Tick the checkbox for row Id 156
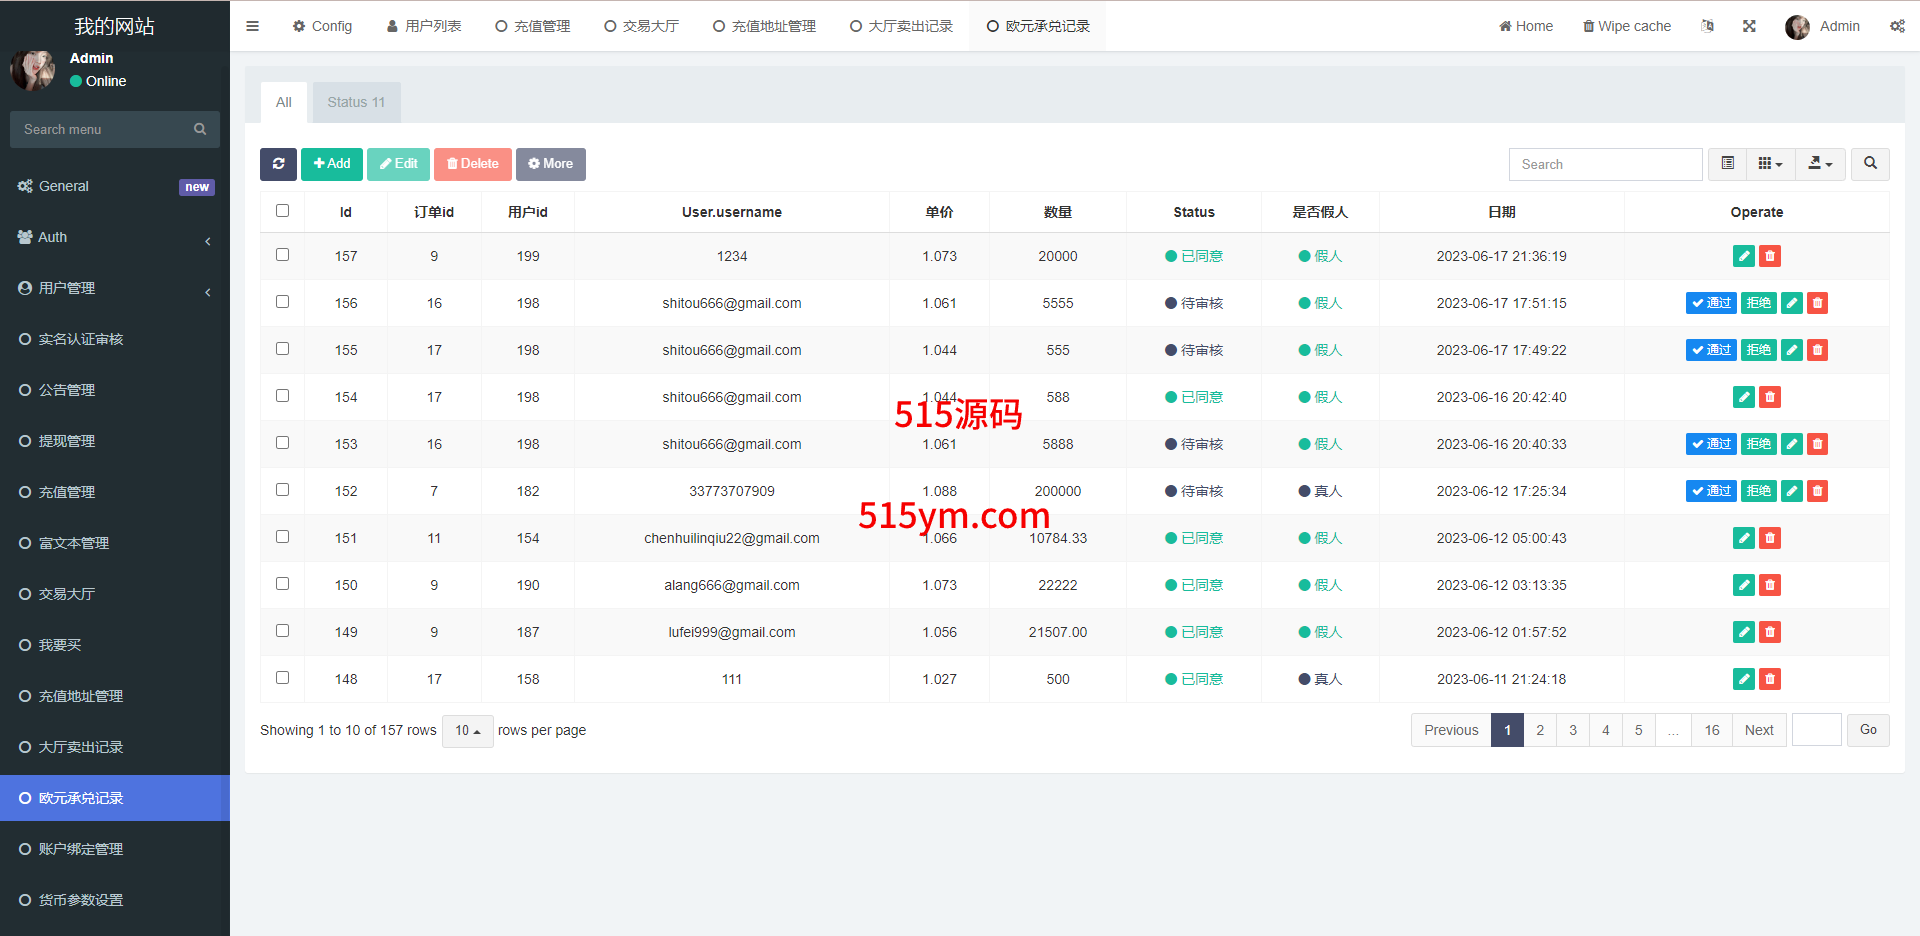Image resolution: width=1920 pixels, height=936 pixels. [282, 302]
